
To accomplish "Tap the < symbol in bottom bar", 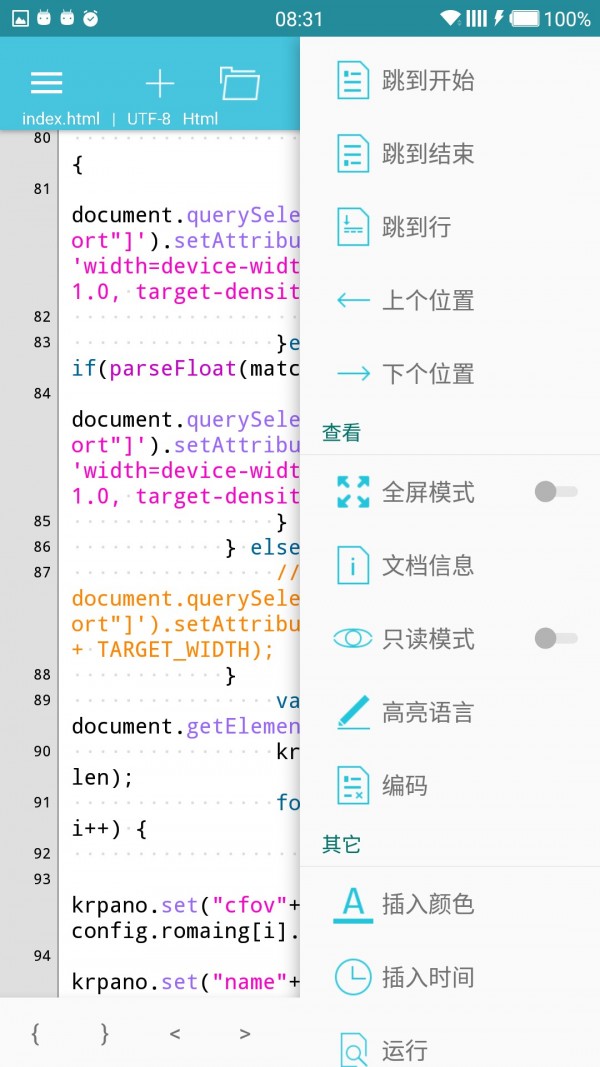I will pos(174,1036).
